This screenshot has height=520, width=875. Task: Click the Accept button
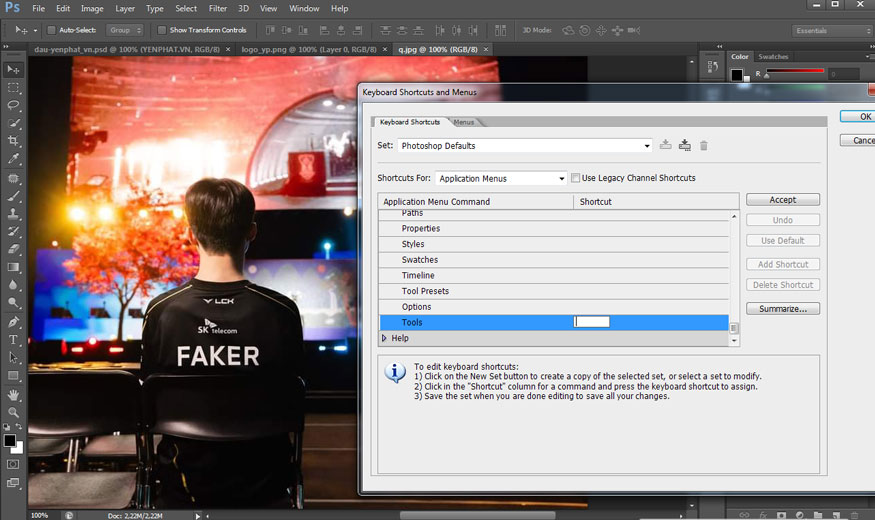tap(782, 200)
